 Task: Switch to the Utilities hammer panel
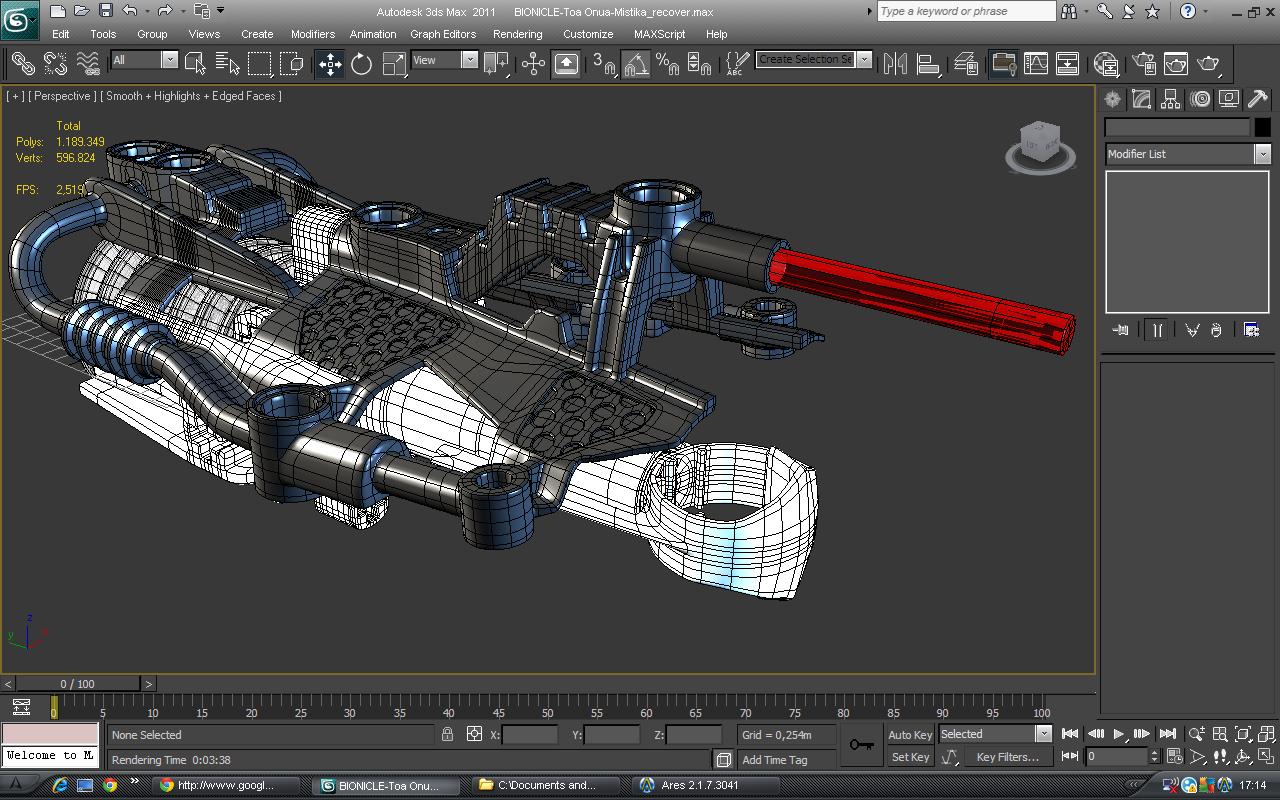tap(1257, 99)
